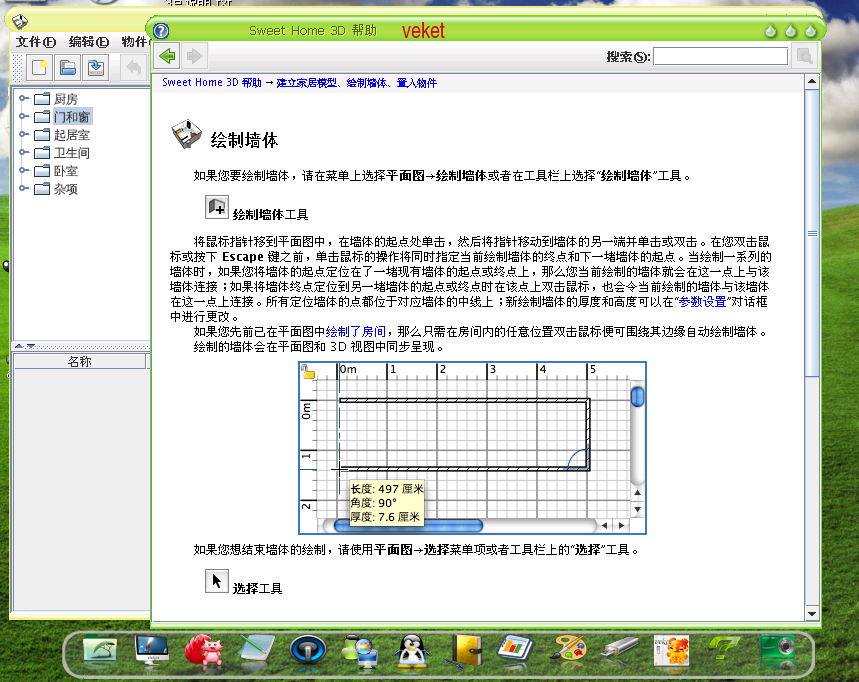Expand the 卫生间 catalog folder
Viewport: 859px width, 682px height.
point(23,153)
